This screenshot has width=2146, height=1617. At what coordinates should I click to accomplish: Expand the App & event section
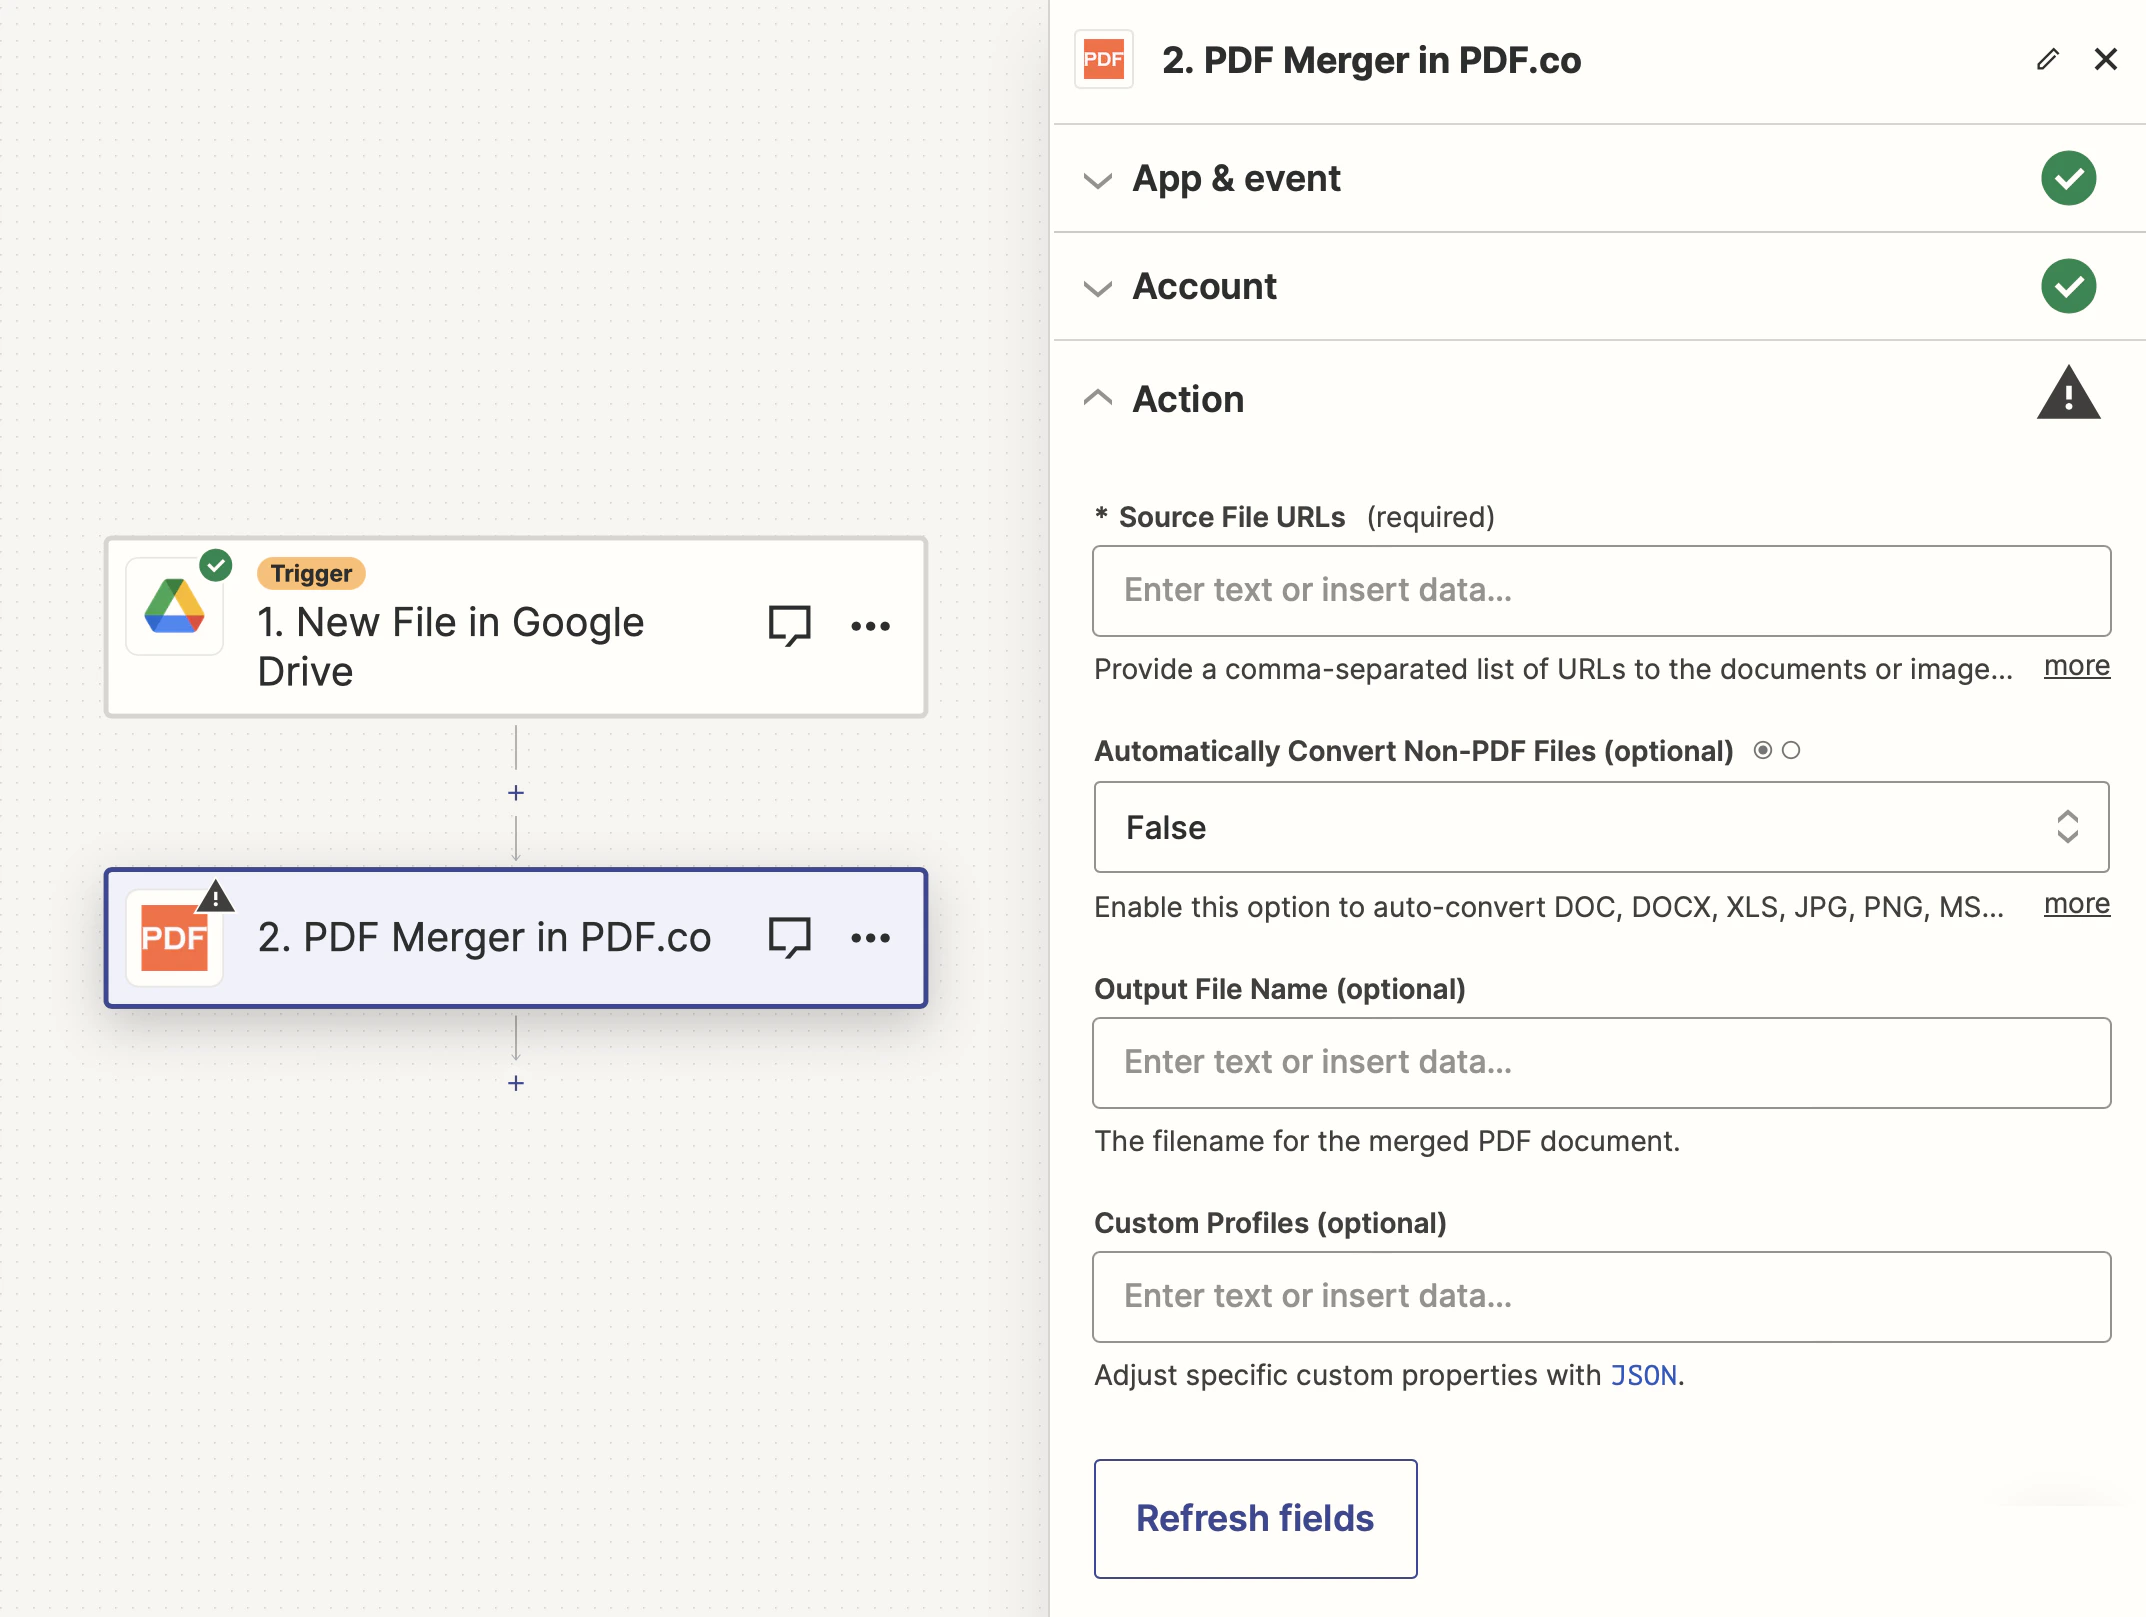1599,179
